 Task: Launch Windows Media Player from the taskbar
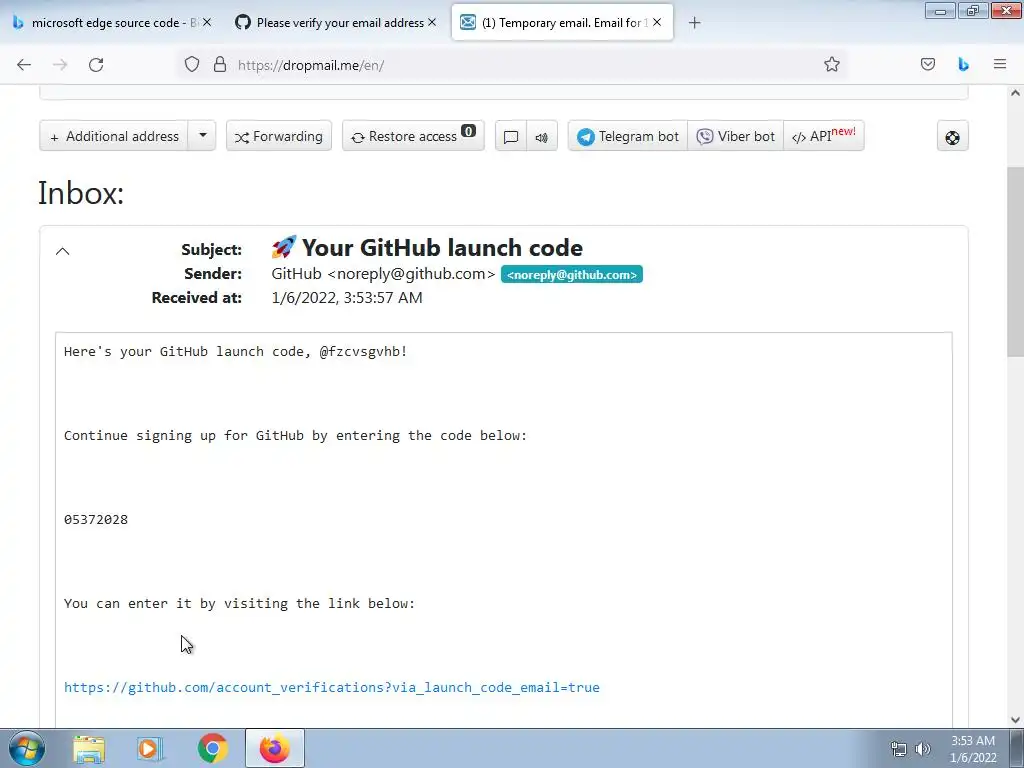150,748
